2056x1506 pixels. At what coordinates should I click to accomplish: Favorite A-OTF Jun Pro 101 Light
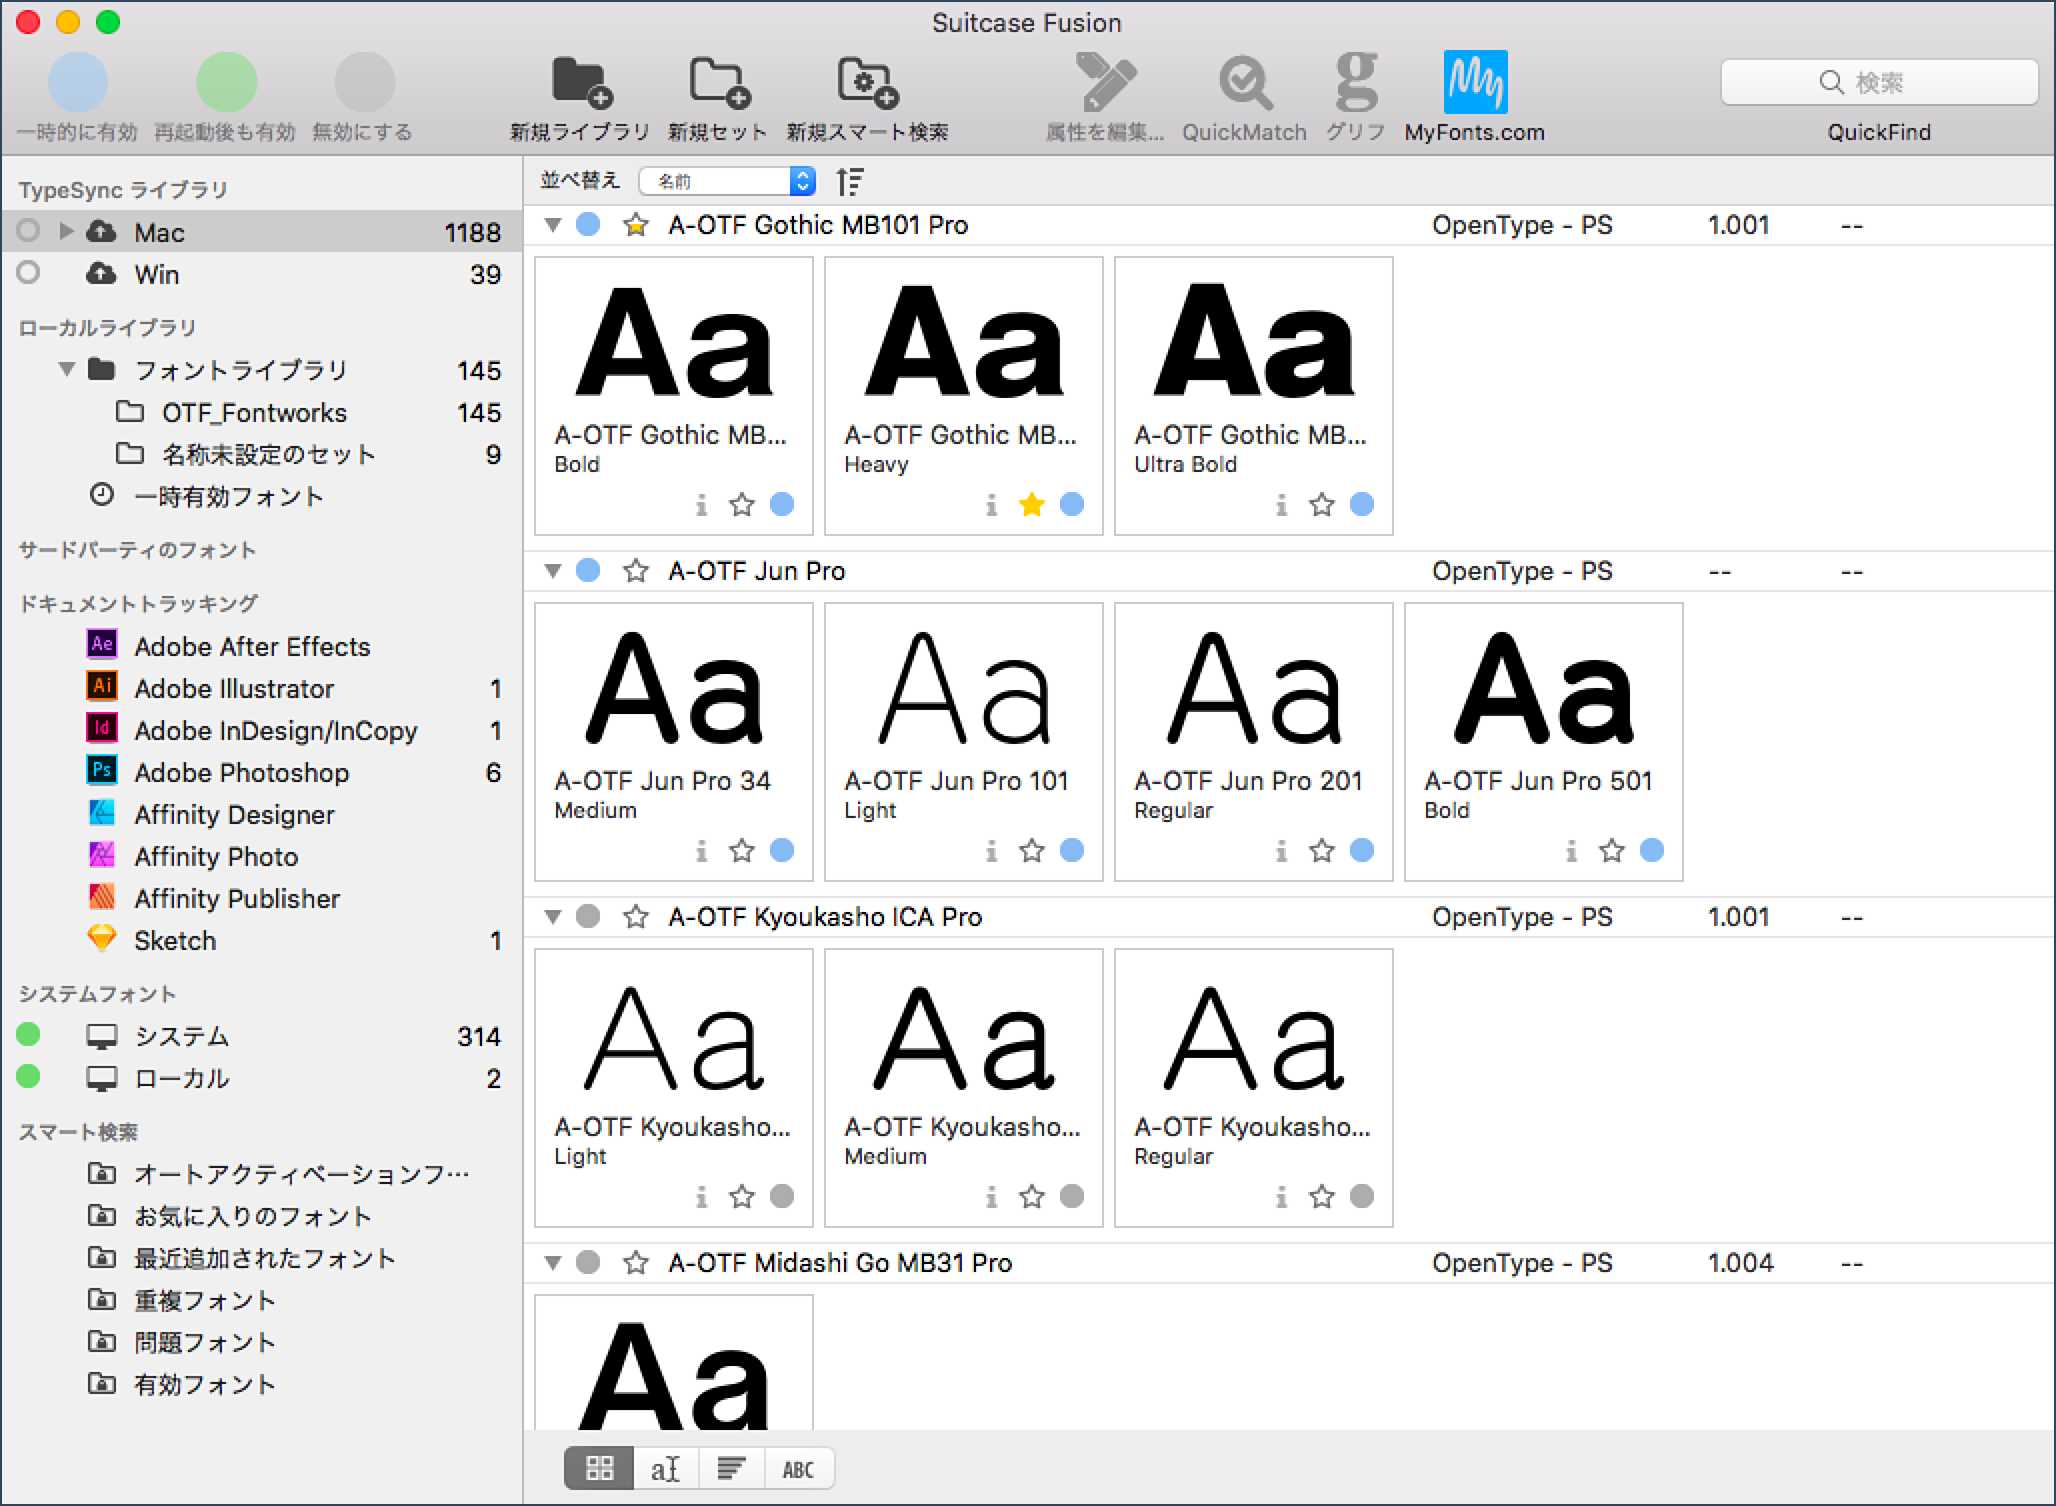(x=1032, y=850)
